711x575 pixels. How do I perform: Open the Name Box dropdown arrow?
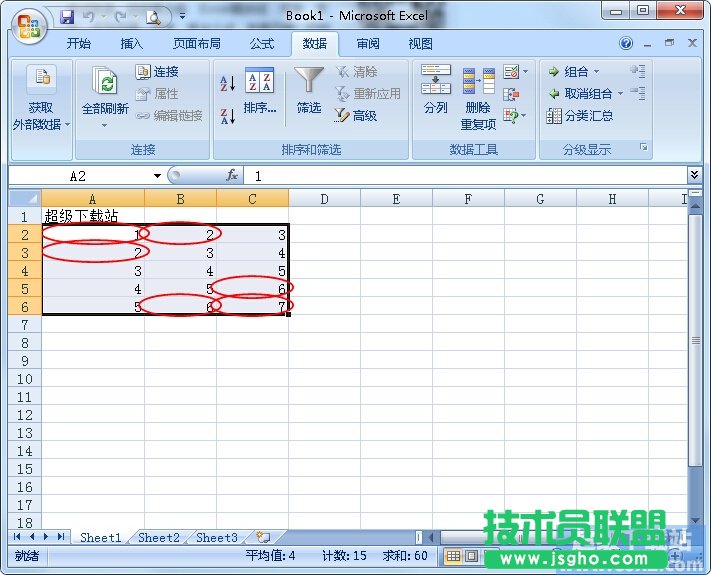(x=158, y=176)
